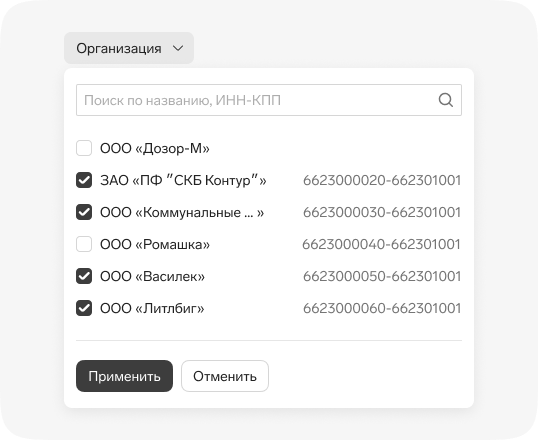Click Применить to apply selection
Image resolution: width=538 pixels, height=440 pixels.
point(124,376)
